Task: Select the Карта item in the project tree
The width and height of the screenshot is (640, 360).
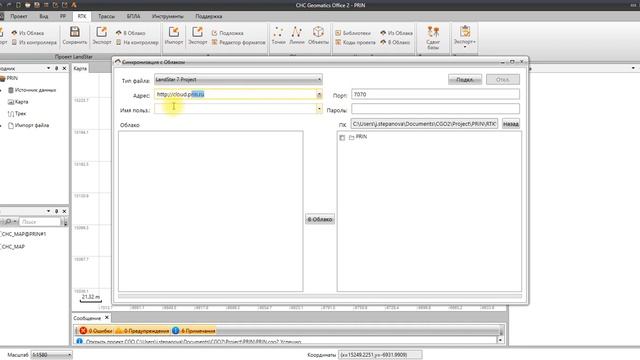Action: click(x=18, y=102)
